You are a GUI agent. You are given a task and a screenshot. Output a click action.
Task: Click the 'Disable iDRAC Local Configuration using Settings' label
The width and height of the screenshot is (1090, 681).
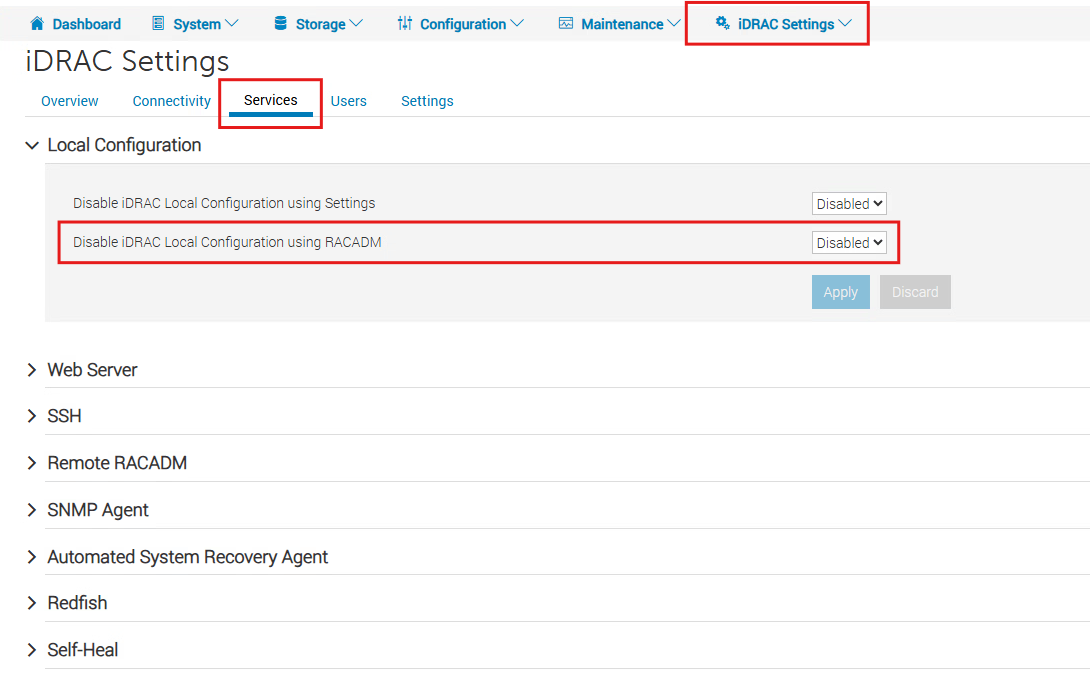tap(224, 204)
